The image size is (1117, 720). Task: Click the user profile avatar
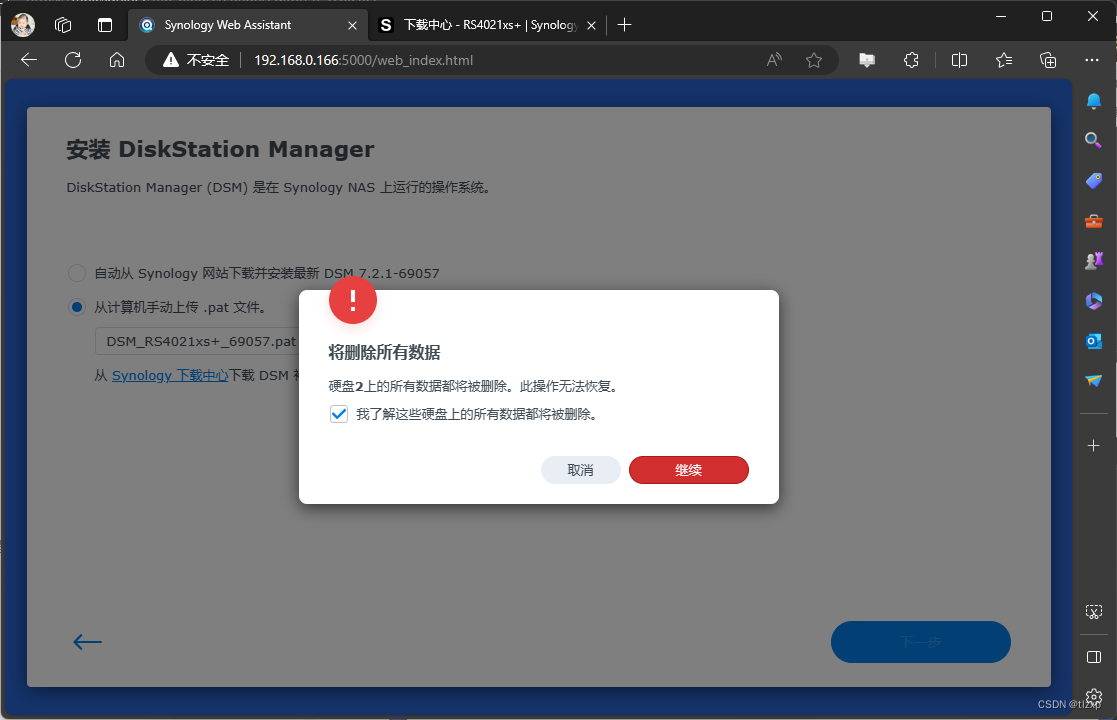click(23, 25)
